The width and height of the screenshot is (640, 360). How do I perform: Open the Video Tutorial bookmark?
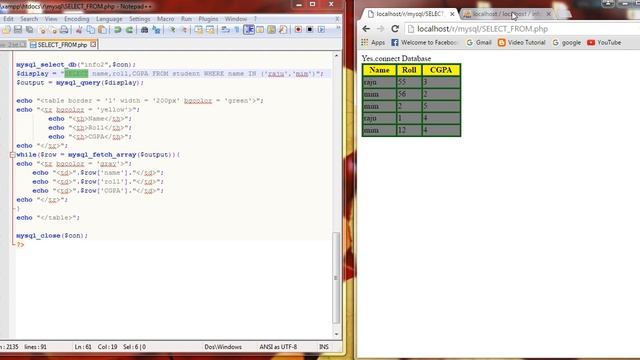(x=522, y=42)
